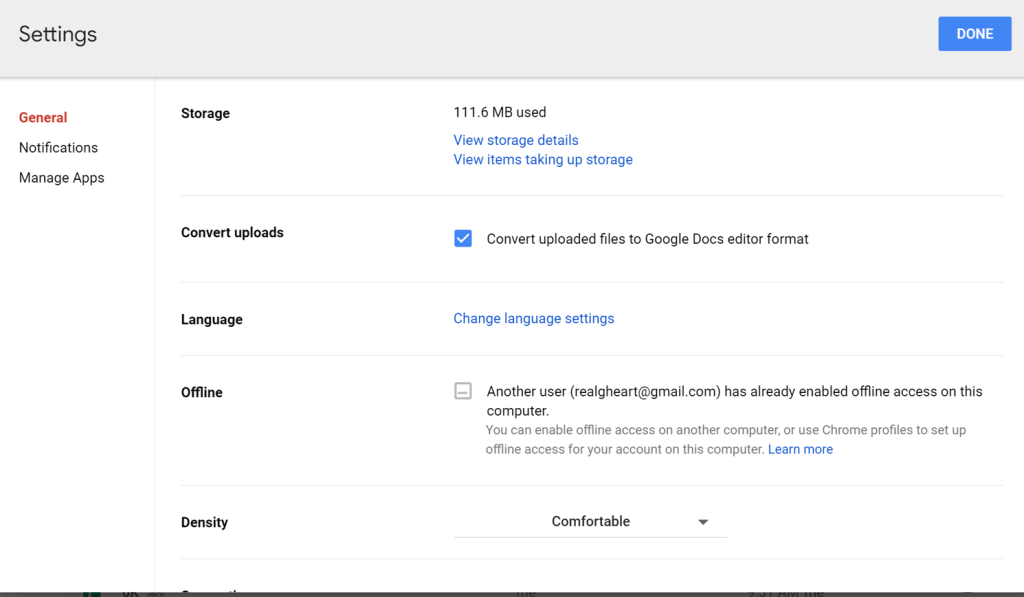Open the Learn more link
1024x597 pixels.
[800, 449]
